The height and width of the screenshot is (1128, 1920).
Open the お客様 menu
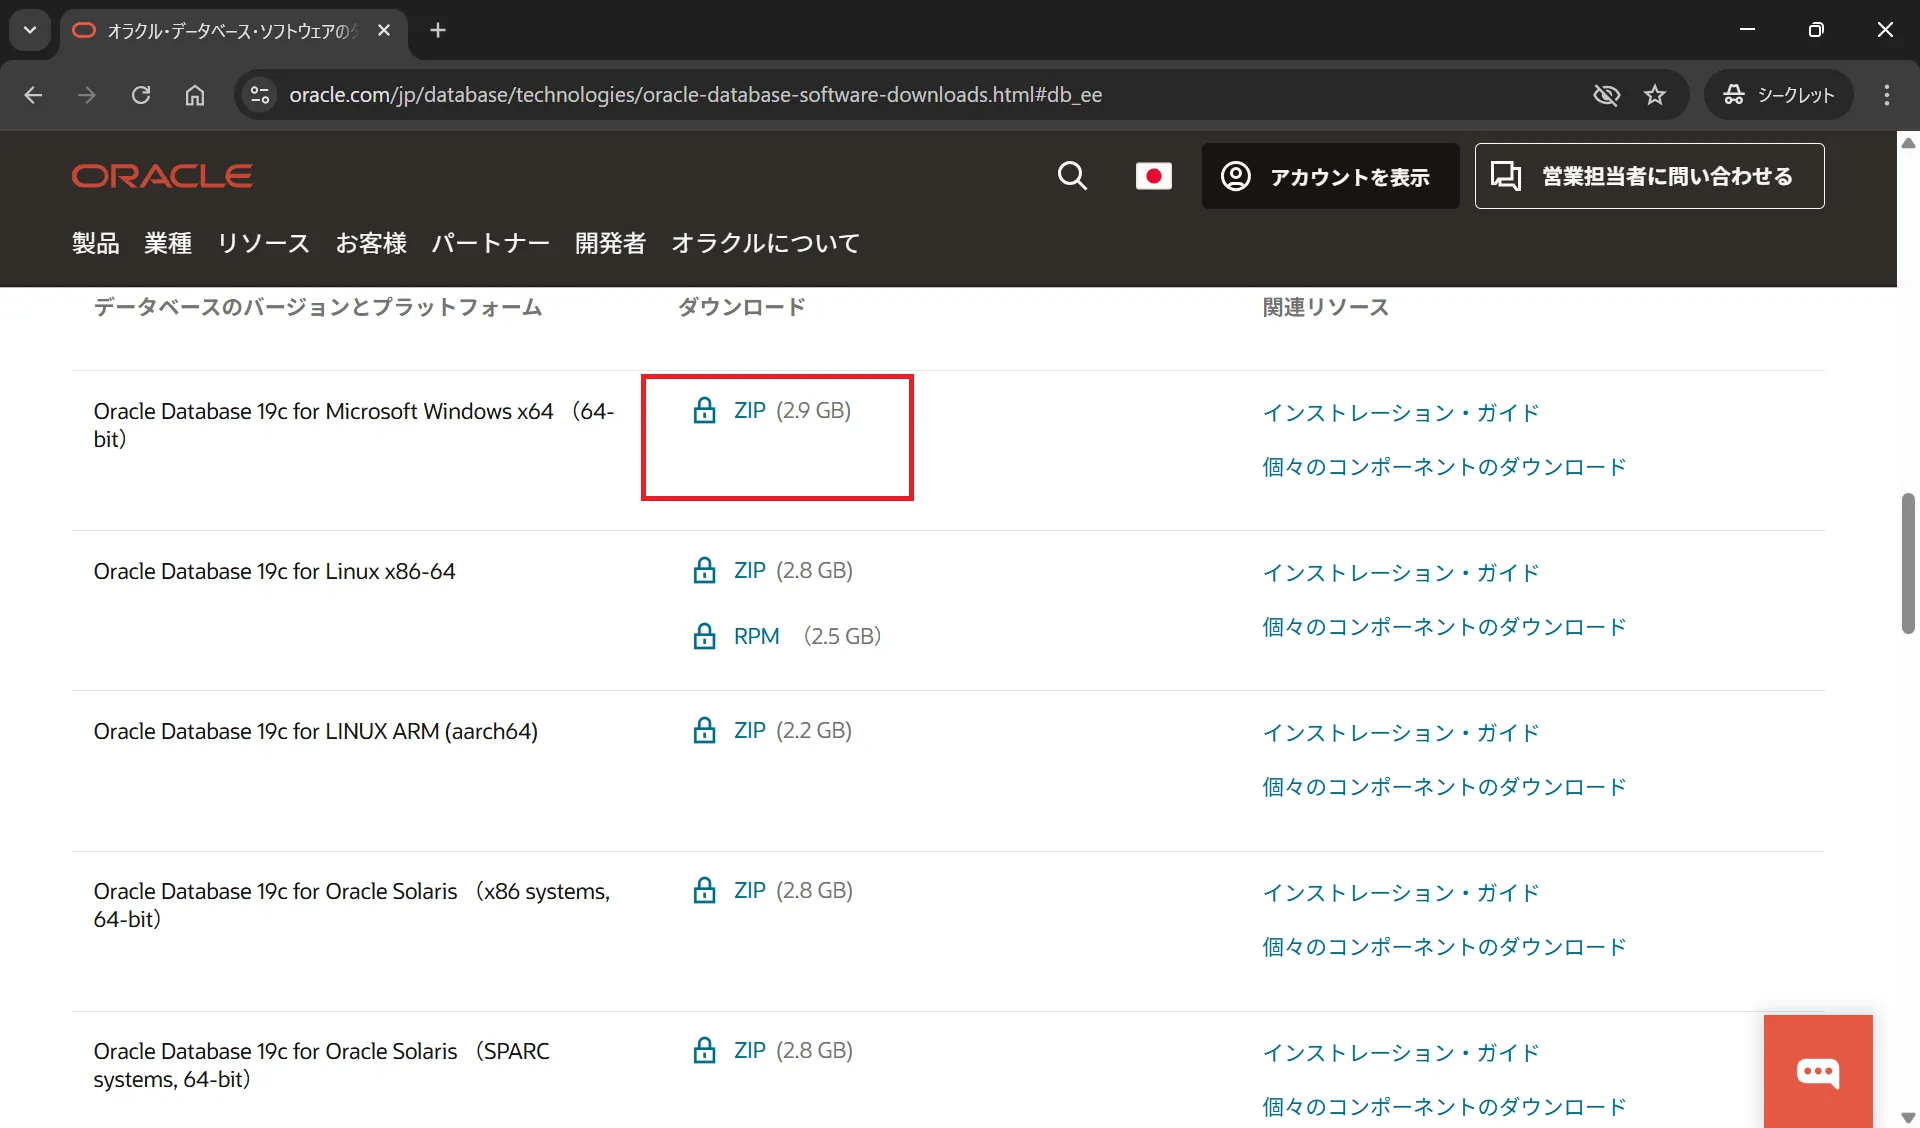point(371,243)
